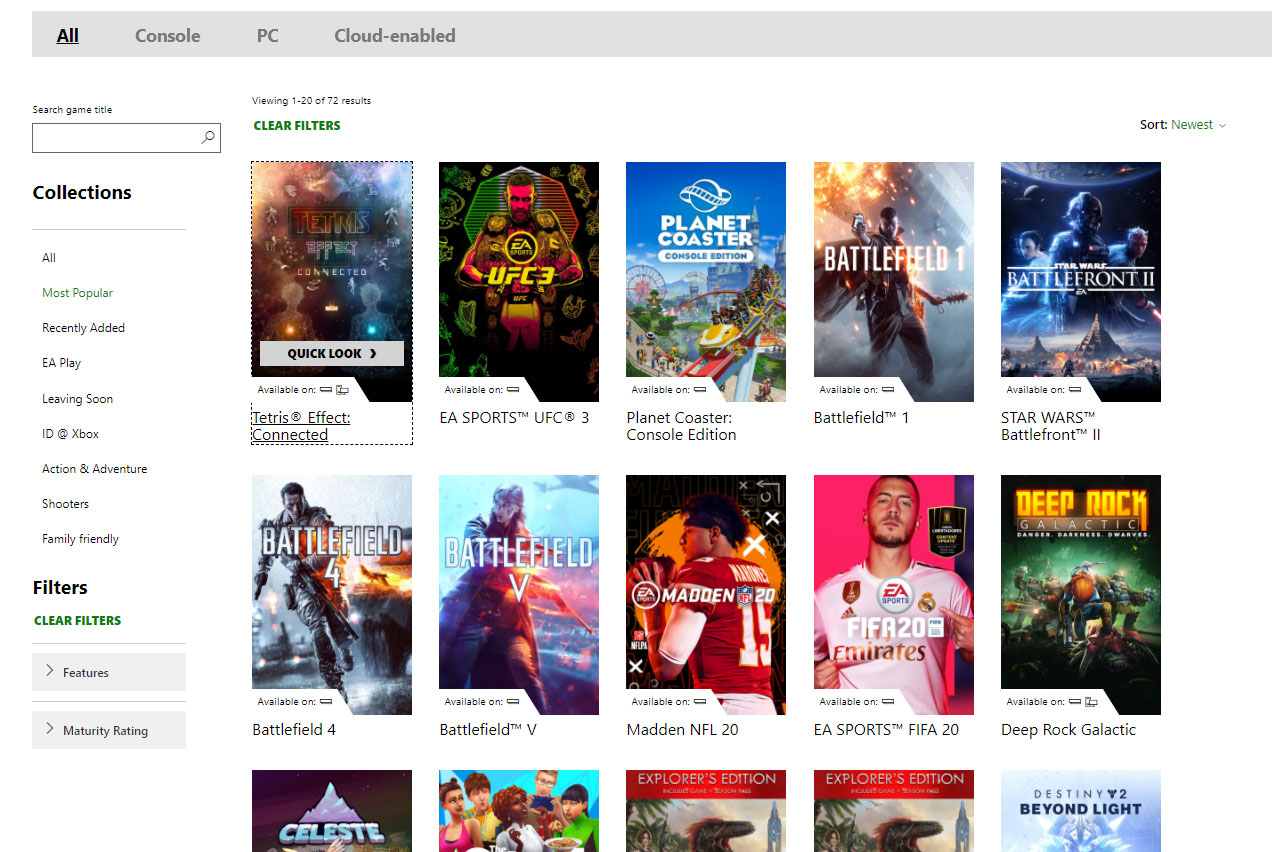Screen dimensions: 1272x852
Task: Click console icon on Planet Coaster card
Action: click(700, 390)
